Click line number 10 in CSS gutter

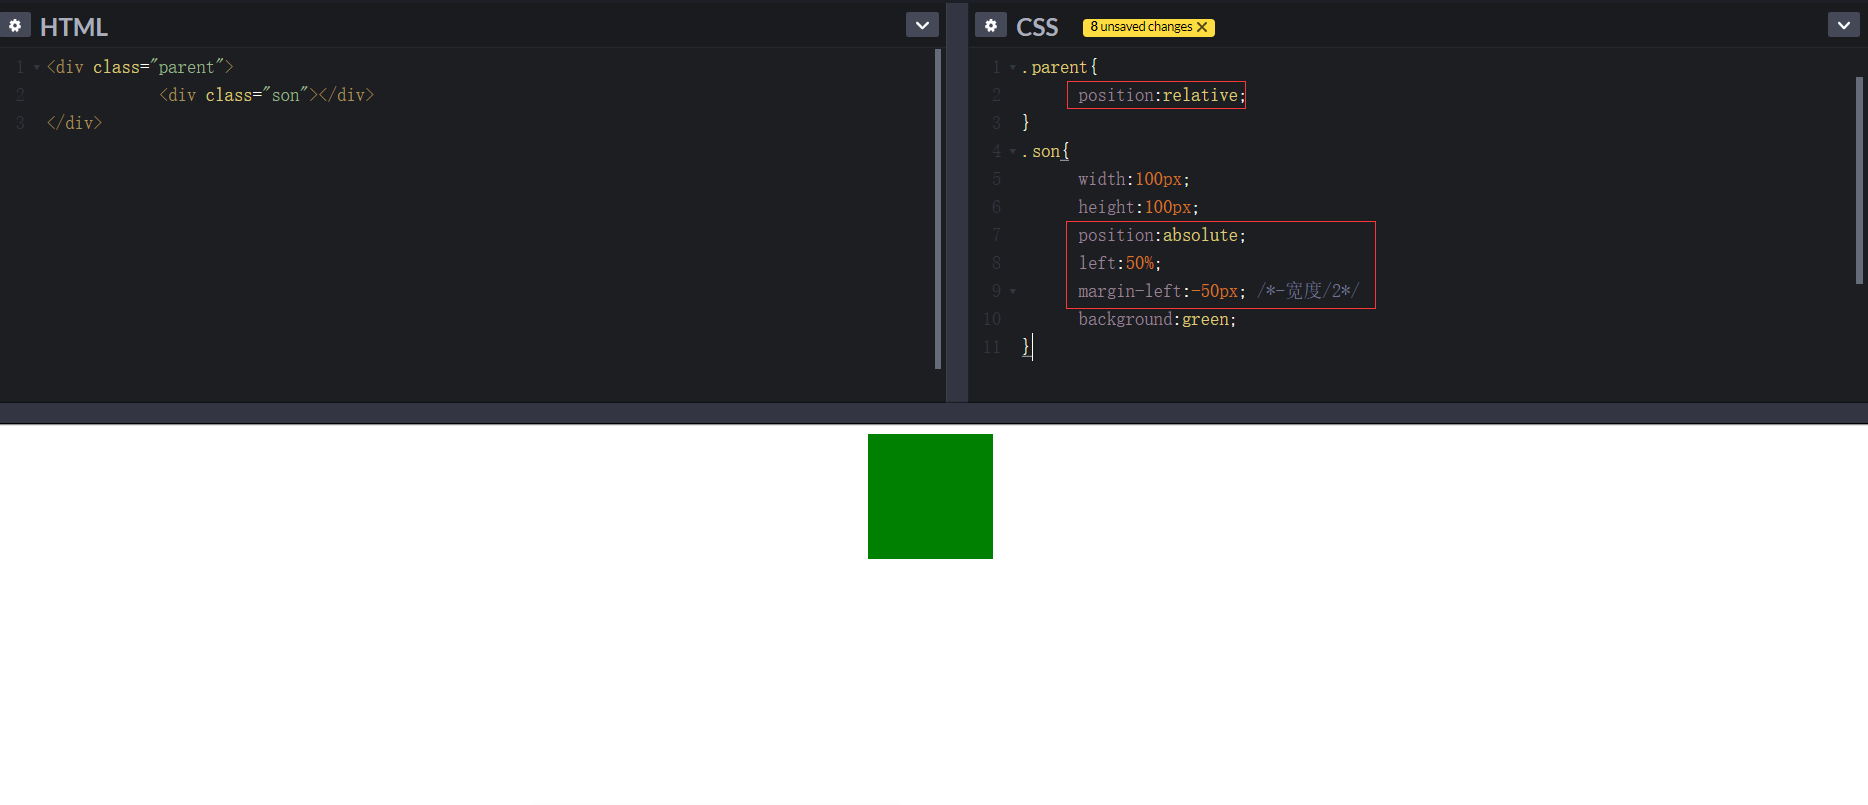(992, 319)
